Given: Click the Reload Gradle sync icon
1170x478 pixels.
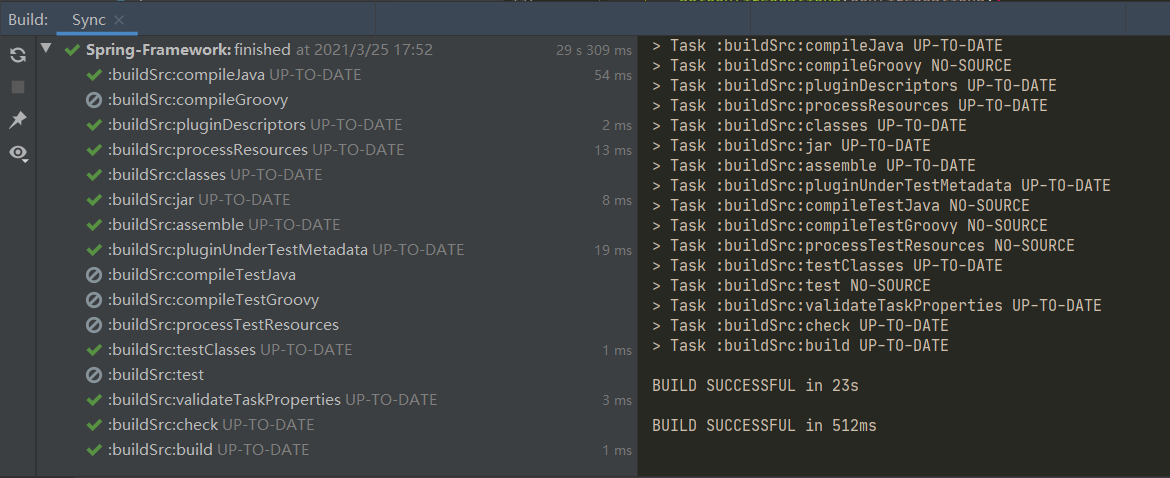Looking at the screenshot, I should [x=18, y=55].
